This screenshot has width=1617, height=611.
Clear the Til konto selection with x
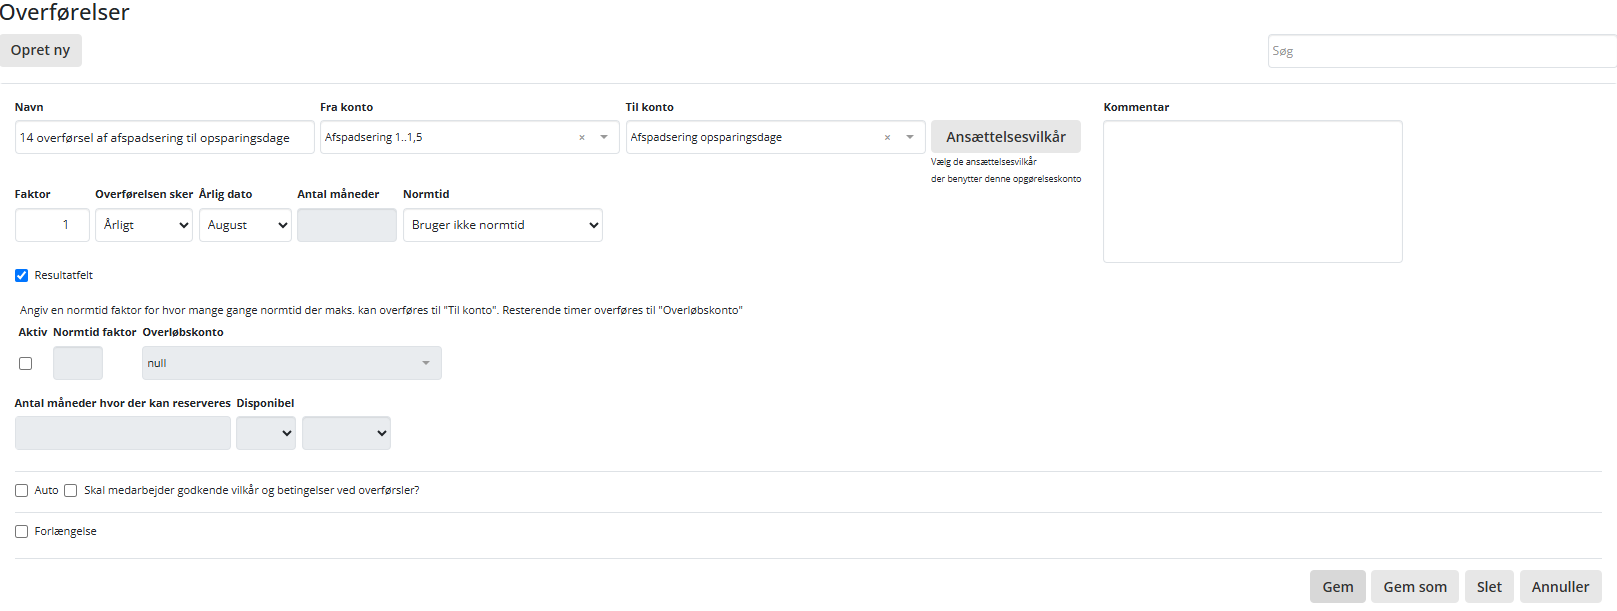tap(887, 138)
